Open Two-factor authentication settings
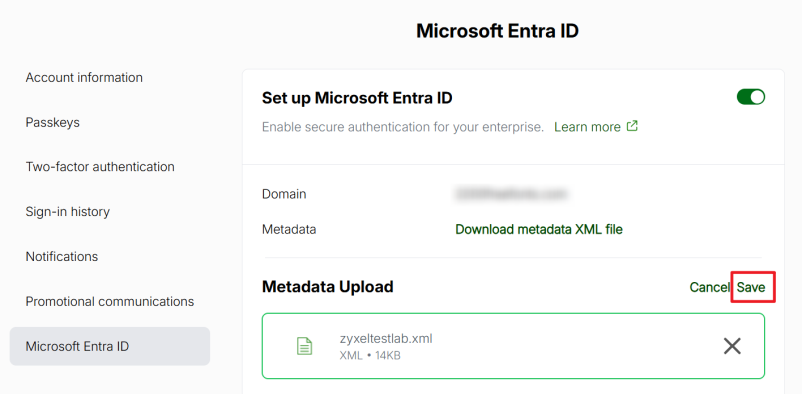Viewport: 802px width, 394px height. pos(100,167)
